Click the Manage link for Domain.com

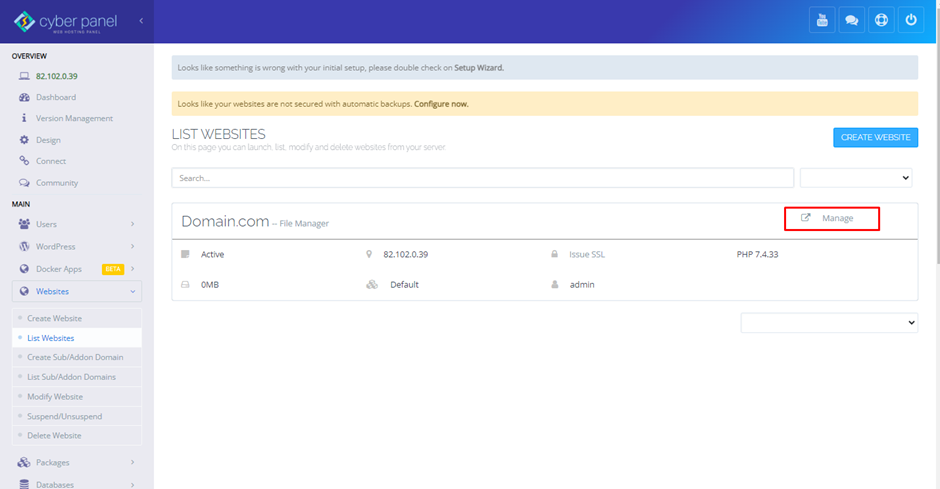837,218
